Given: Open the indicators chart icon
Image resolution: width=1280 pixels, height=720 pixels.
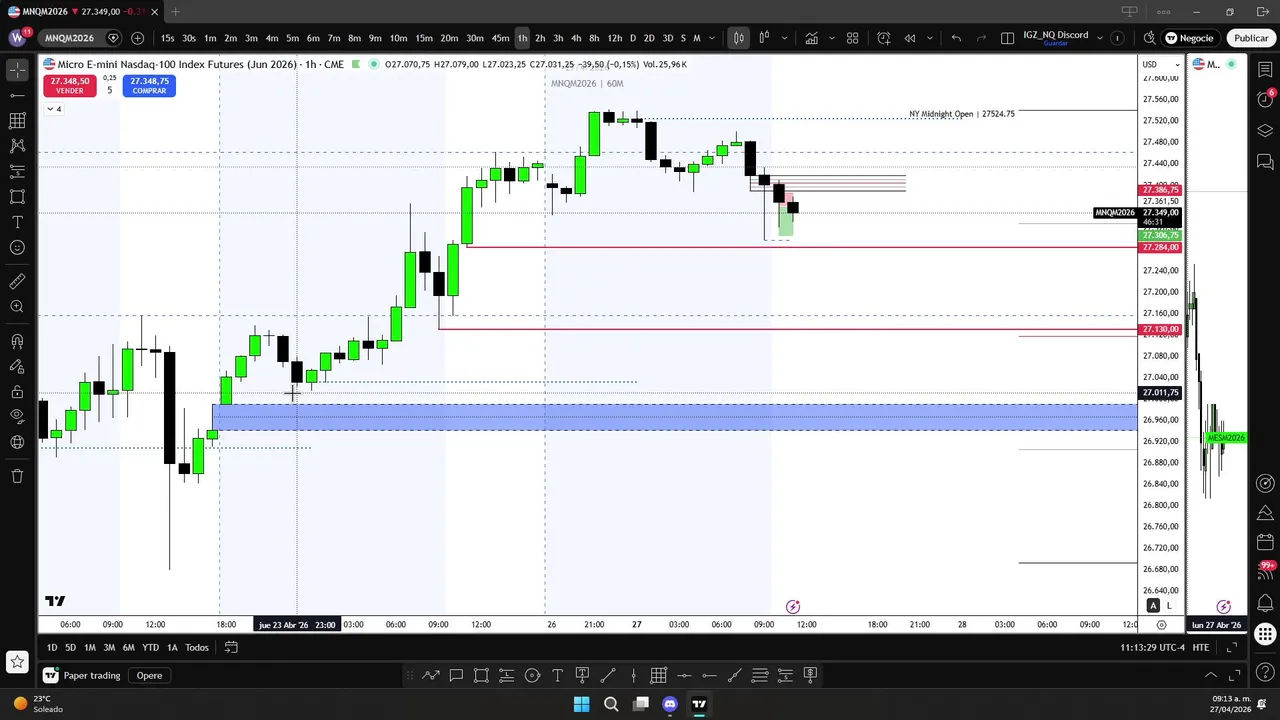Looking at the screenshot, I should coord(811,38).
